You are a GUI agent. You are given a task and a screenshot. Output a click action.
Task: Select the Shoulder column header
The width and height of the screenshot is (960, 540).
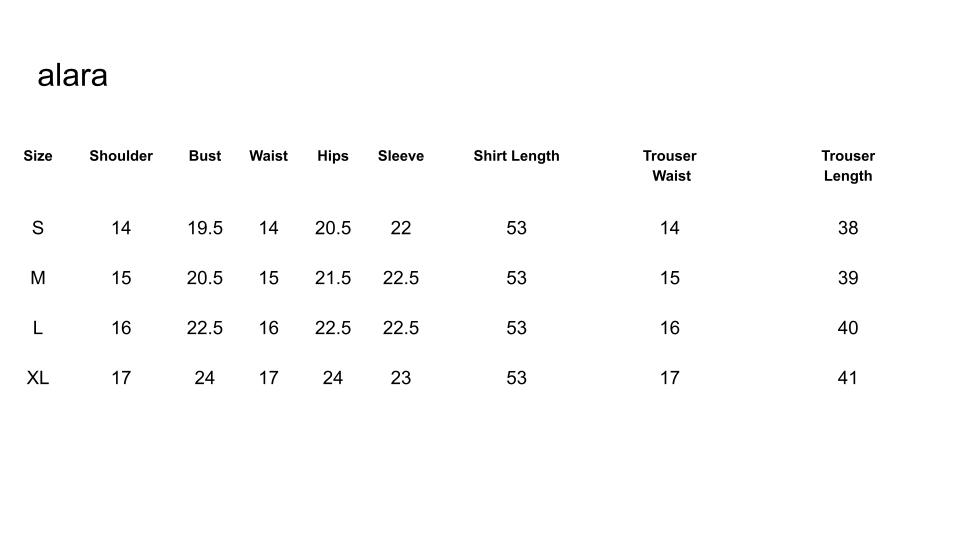pyautogui.click(x=121, y=156)
